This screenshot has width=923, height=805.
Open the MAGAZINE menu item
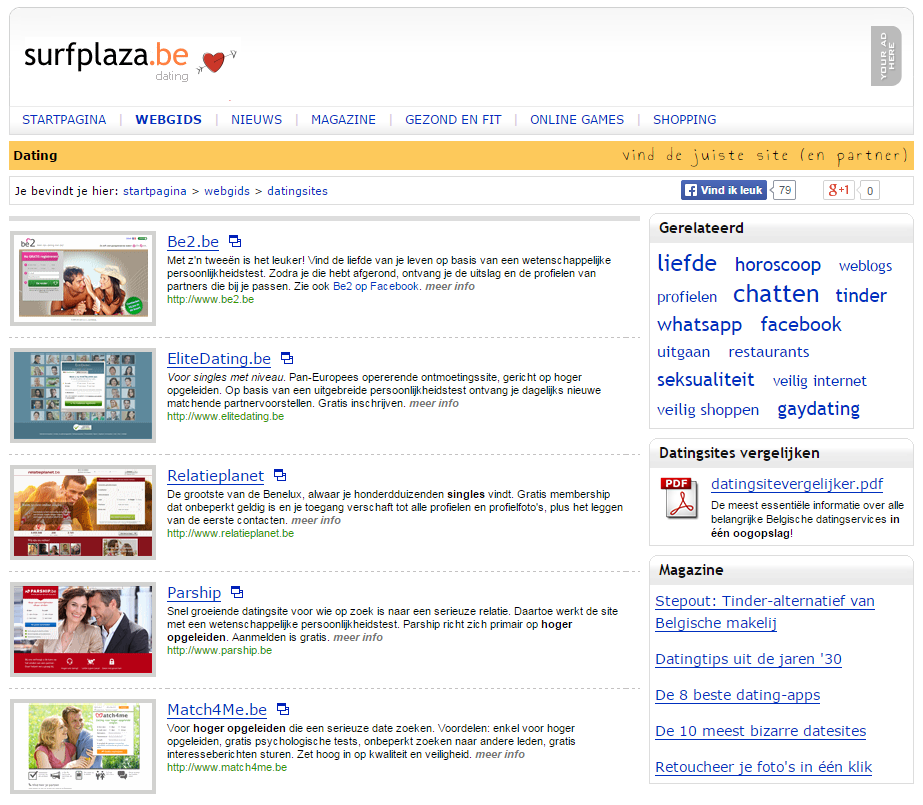[x=343, y=119]
